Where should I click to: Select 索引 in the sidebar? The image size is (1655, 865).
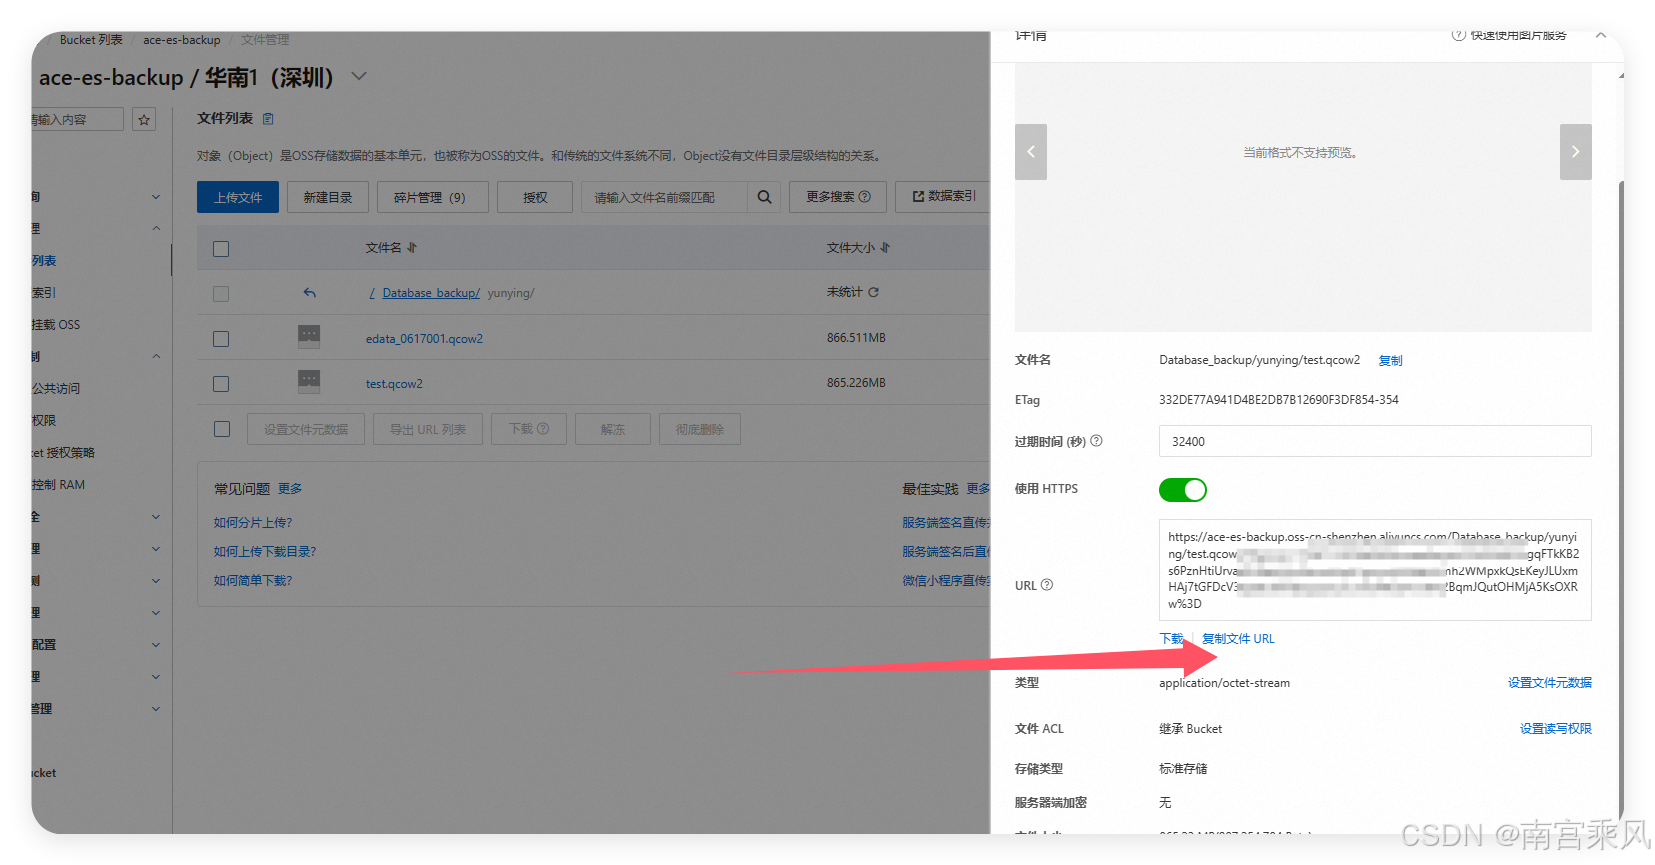tap(44, 293)
